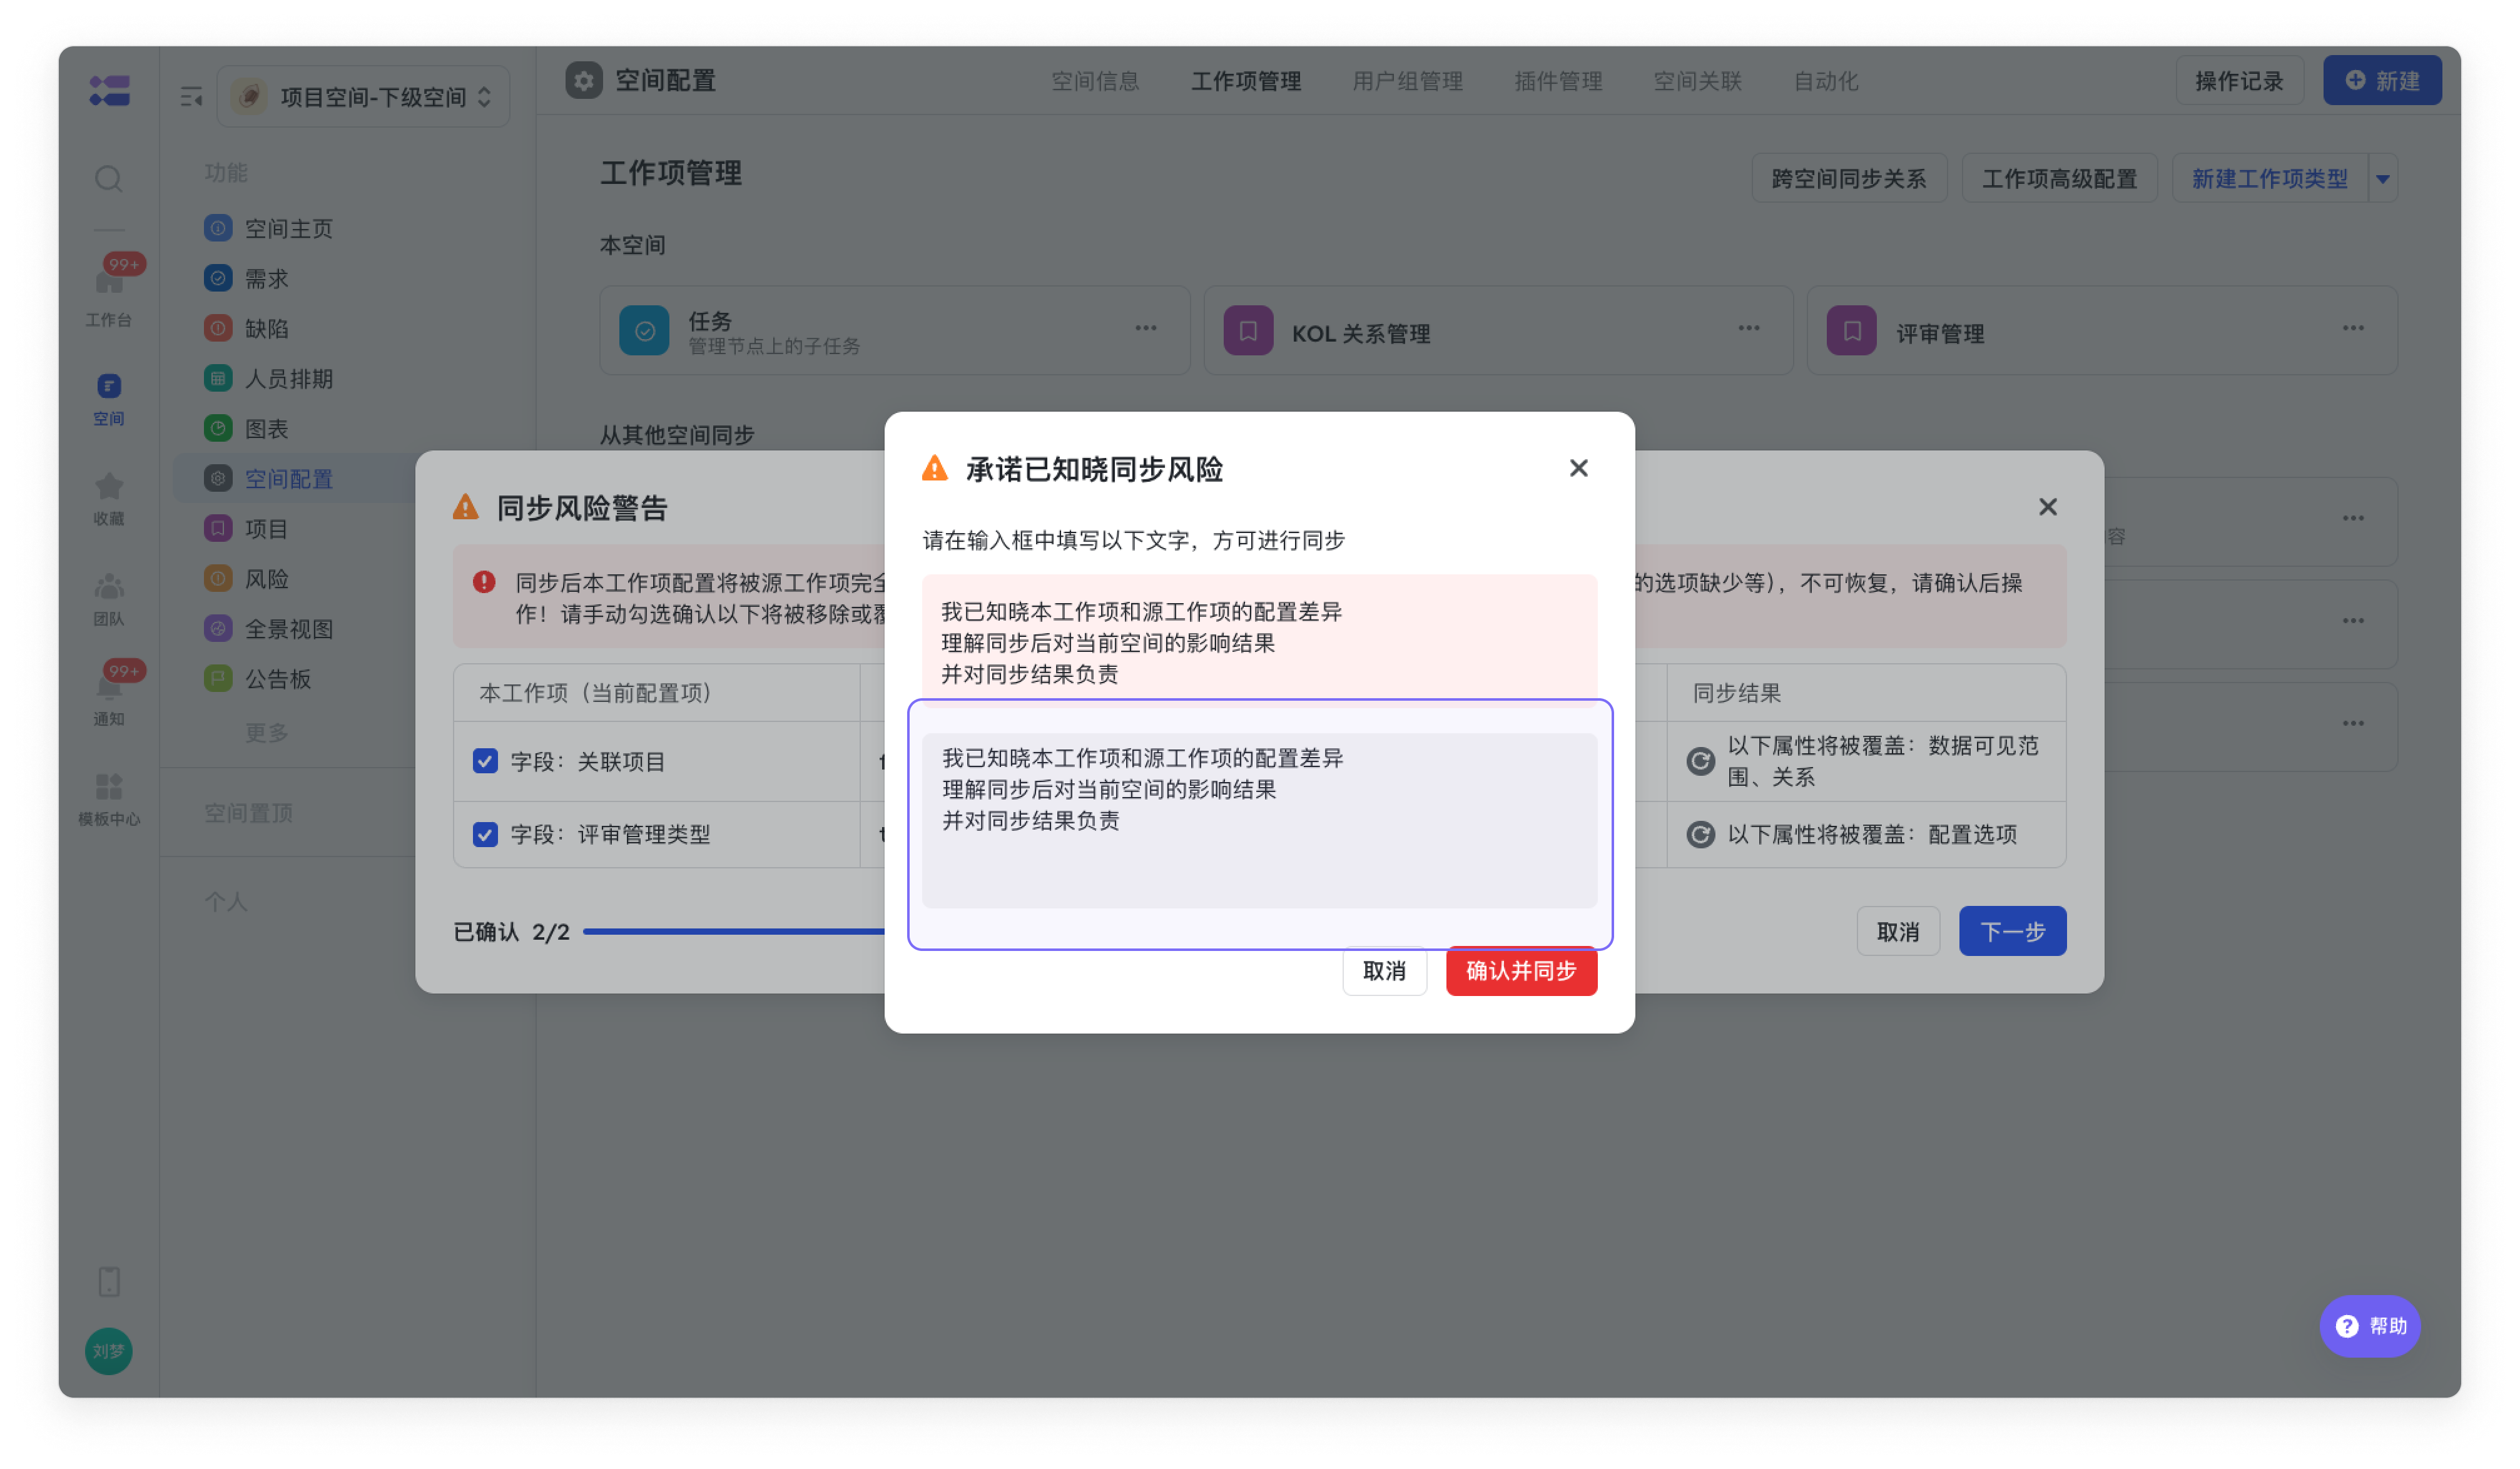This screenshot has height=1469, width=2520.
Task: Click the app logo in the left rail
Action: tap(109, 90)
